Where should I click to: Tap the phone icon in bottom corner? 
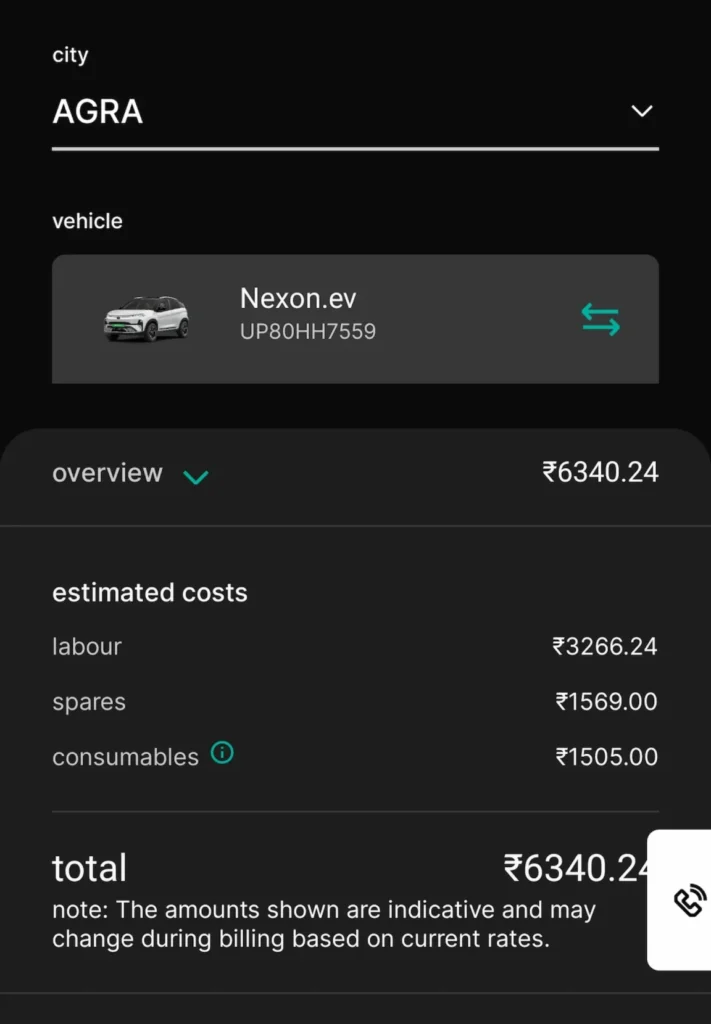(688, 899)
